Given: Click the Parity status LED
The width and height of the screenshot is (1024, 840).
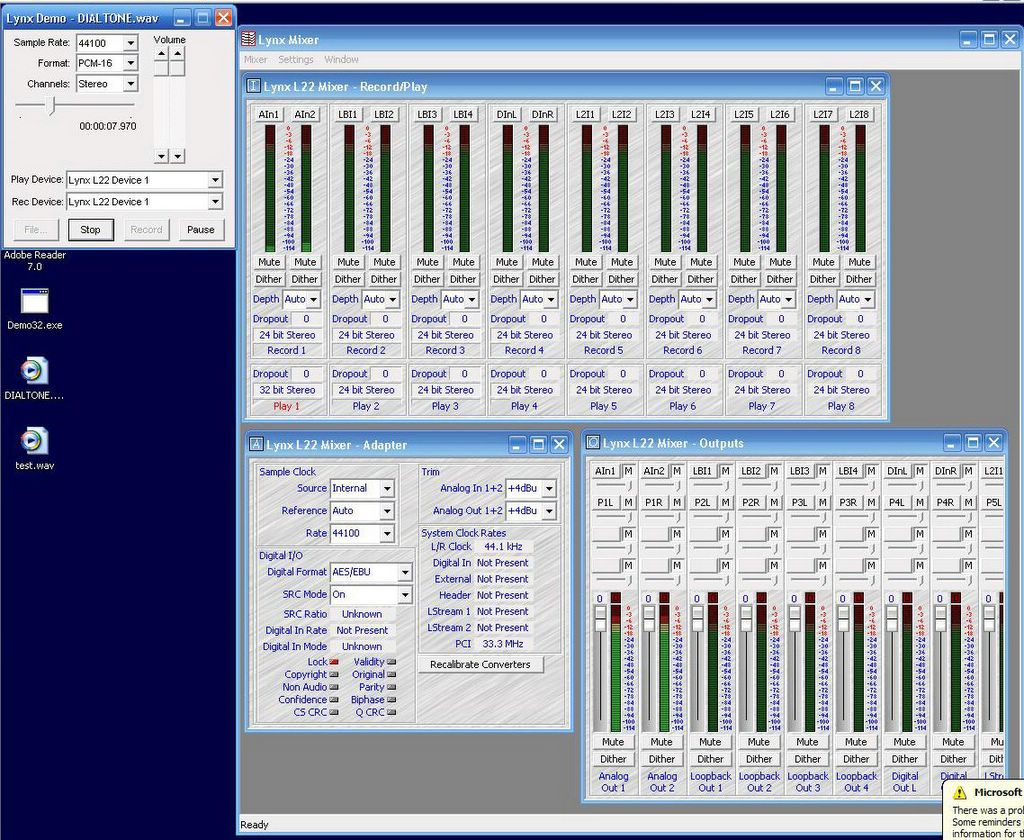Looking at the screenshot, I should click(x=391, y=687).
